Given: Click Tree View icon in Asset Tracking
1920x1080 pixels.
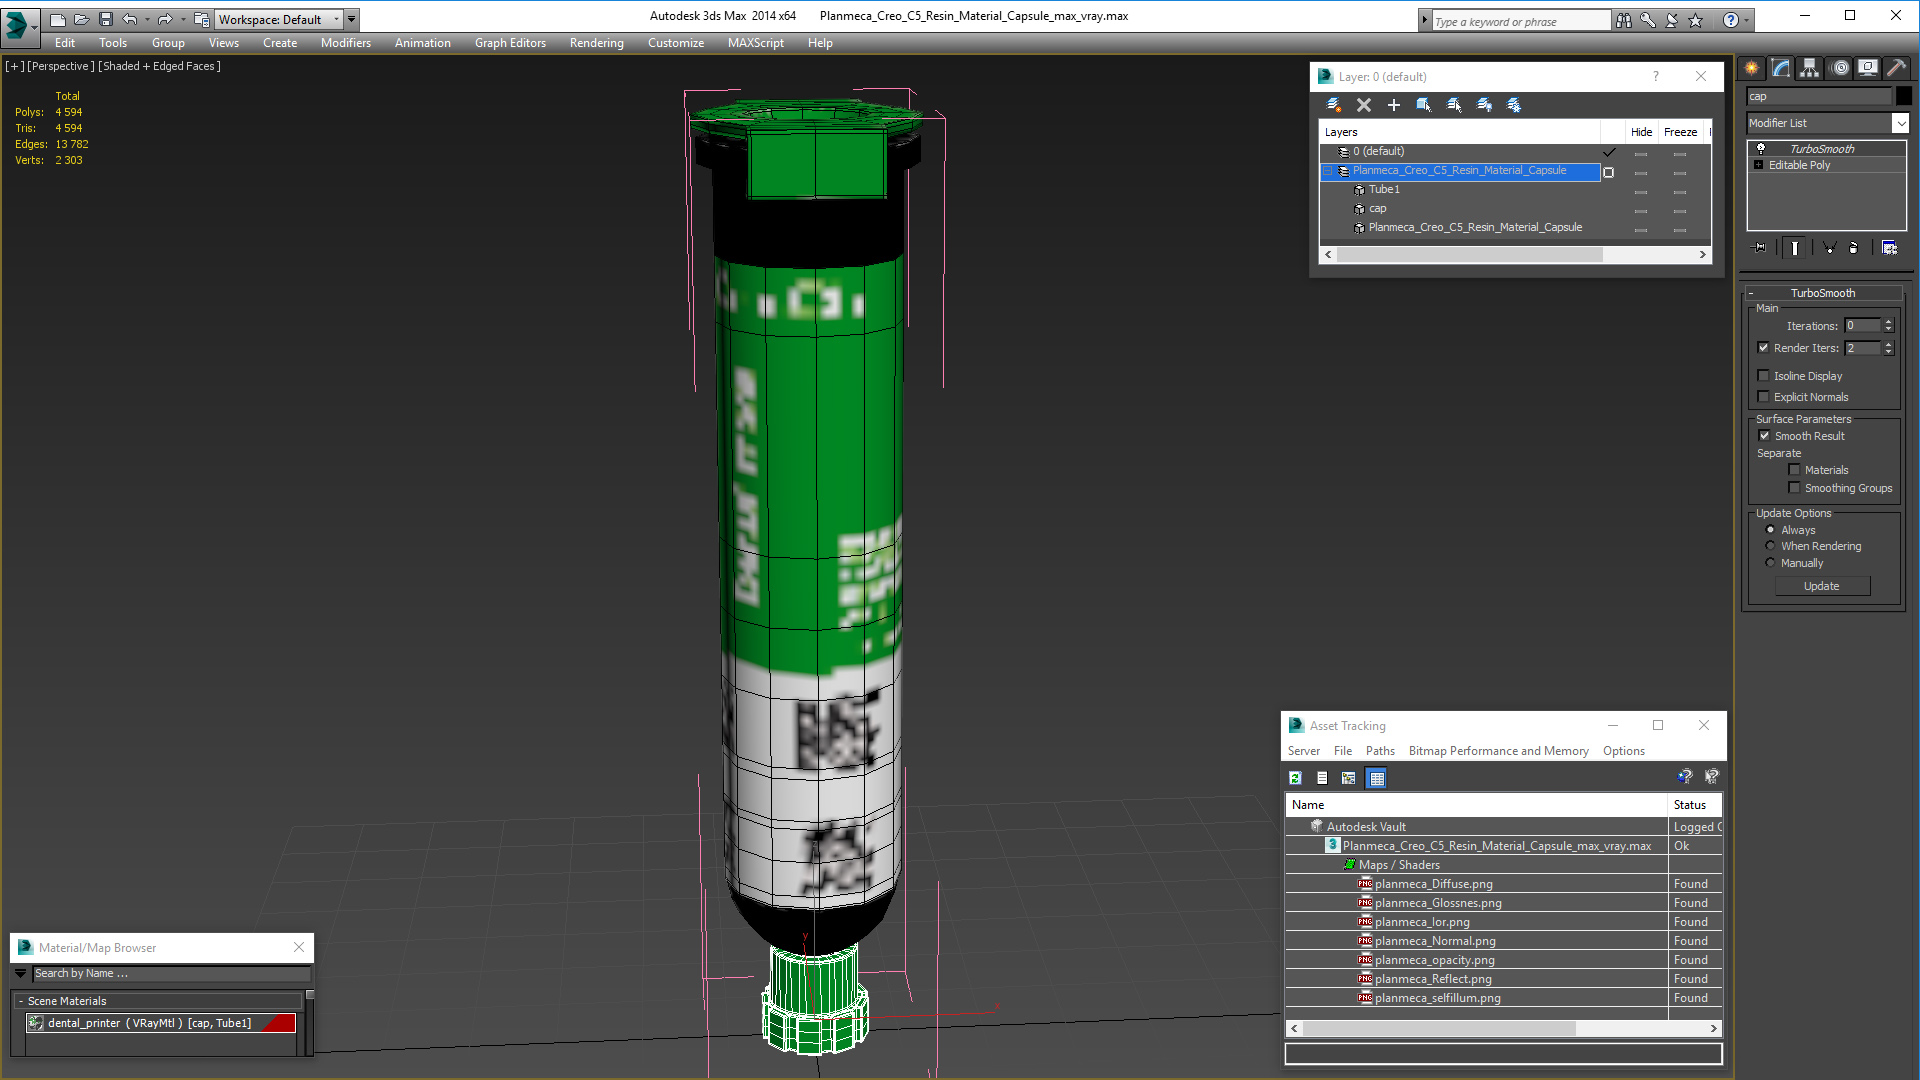Looking at the screenshot, I should (1349, 778).
